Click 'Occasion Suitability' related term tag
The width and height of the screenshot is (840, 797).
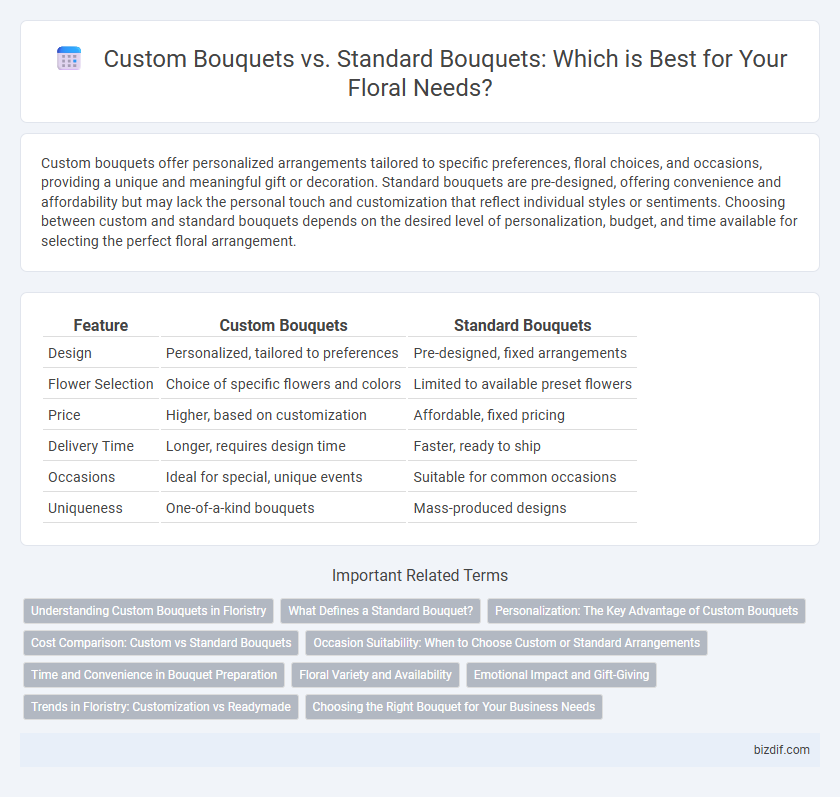point(506,643)
